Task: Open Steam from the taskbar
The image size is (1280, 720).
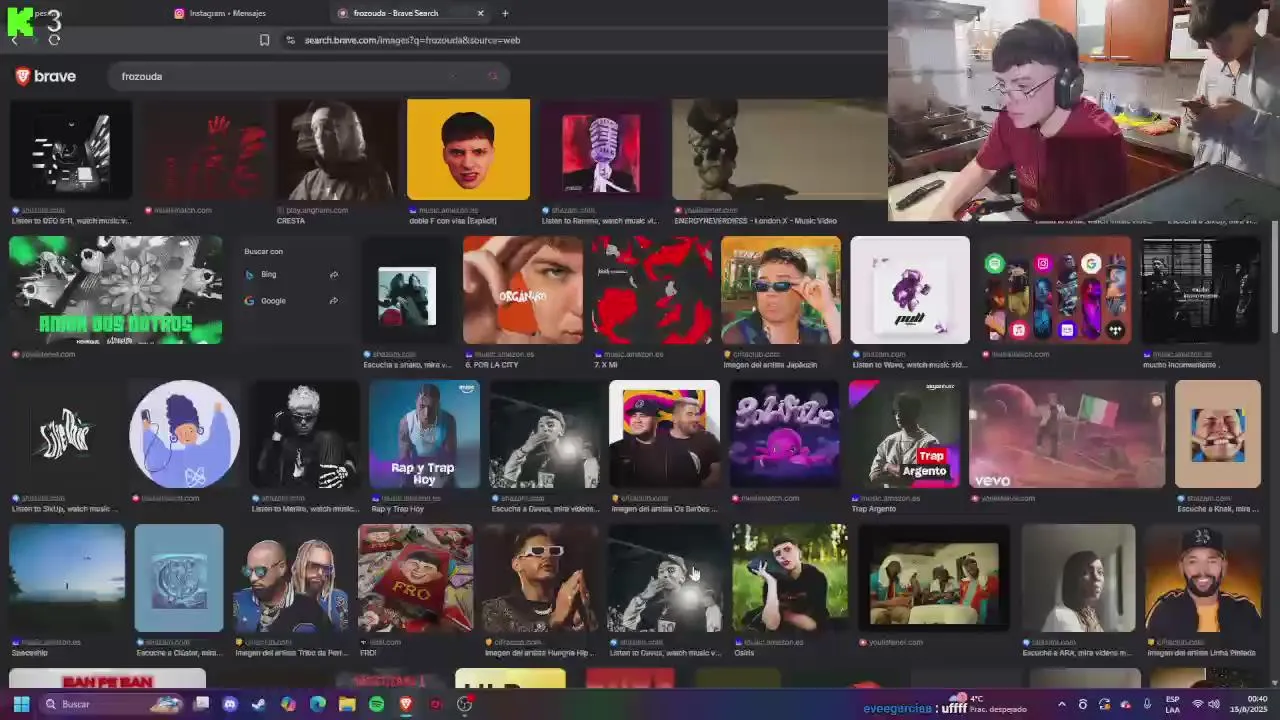Action: click(259, 704)
